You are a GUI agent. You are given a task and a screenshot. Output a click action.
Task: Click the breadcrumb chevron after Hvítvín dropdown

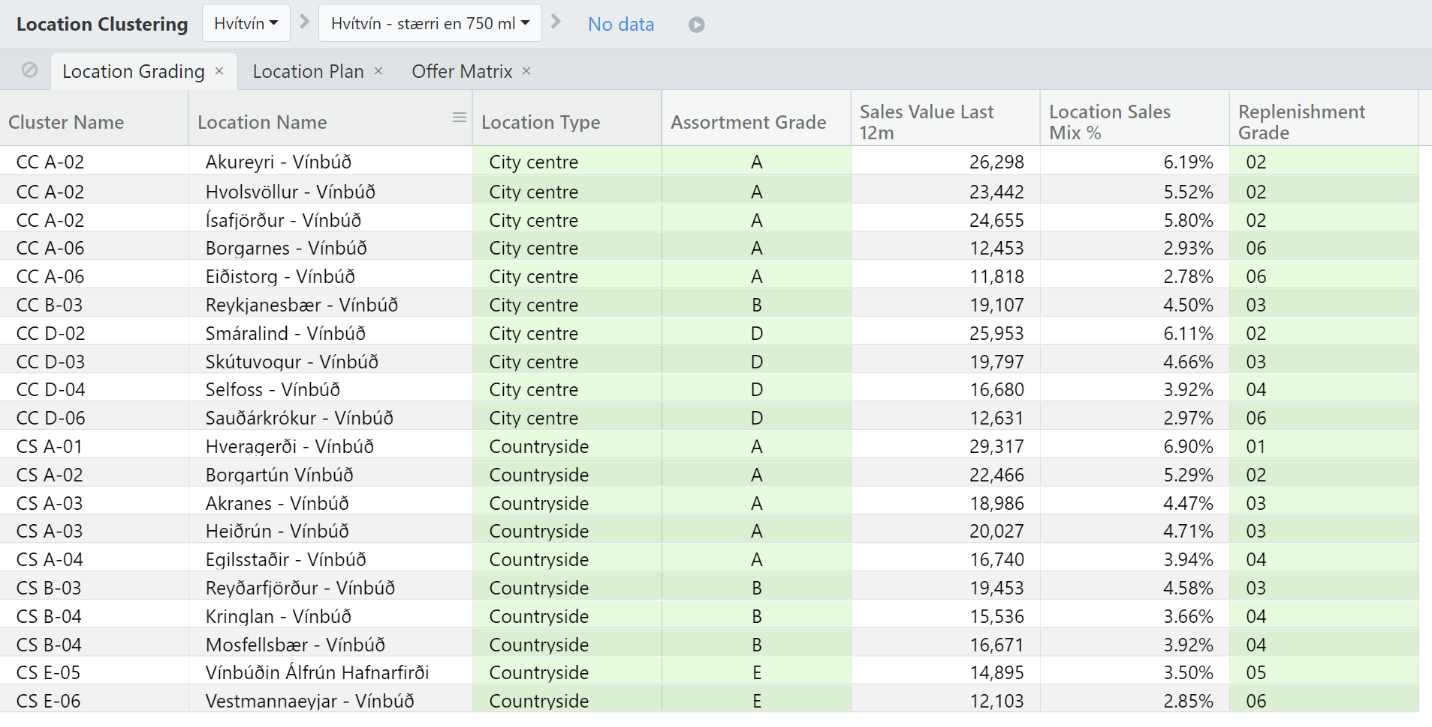[x=304, y=23]
